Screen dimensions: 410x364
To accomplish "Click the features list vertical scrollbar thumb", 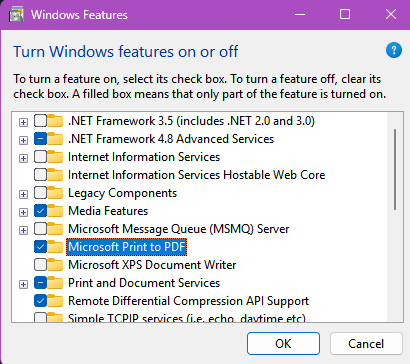I will pos(395,169).
